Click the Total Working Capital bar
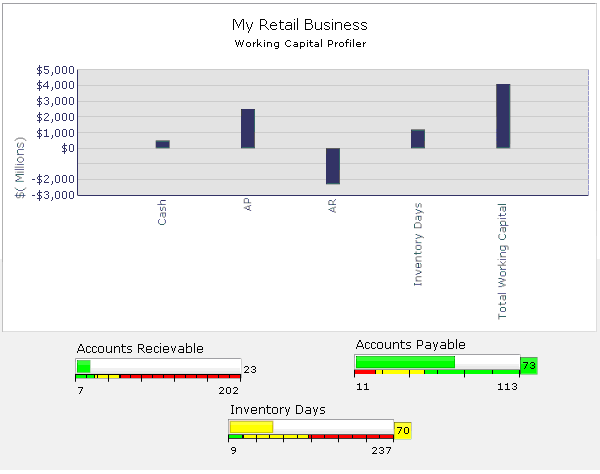 point(503,116)
